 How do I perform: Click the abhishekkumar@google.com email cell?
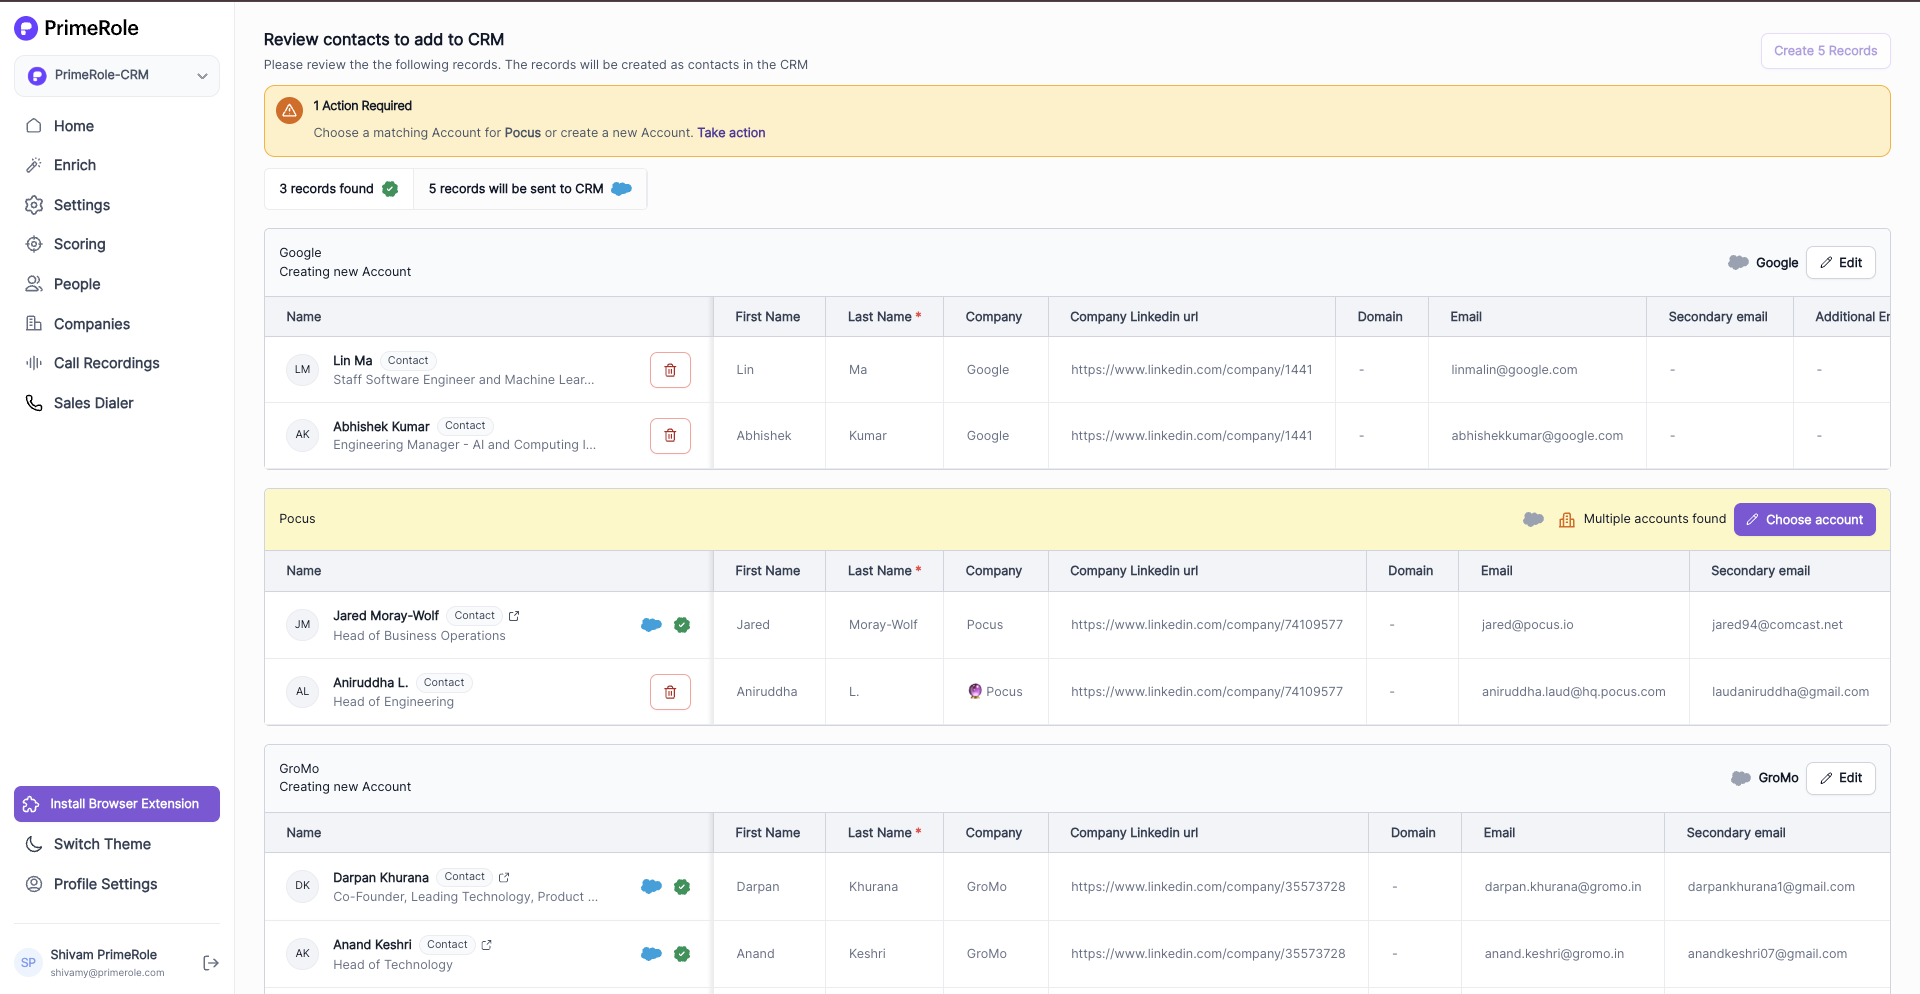coord(1537,436)
